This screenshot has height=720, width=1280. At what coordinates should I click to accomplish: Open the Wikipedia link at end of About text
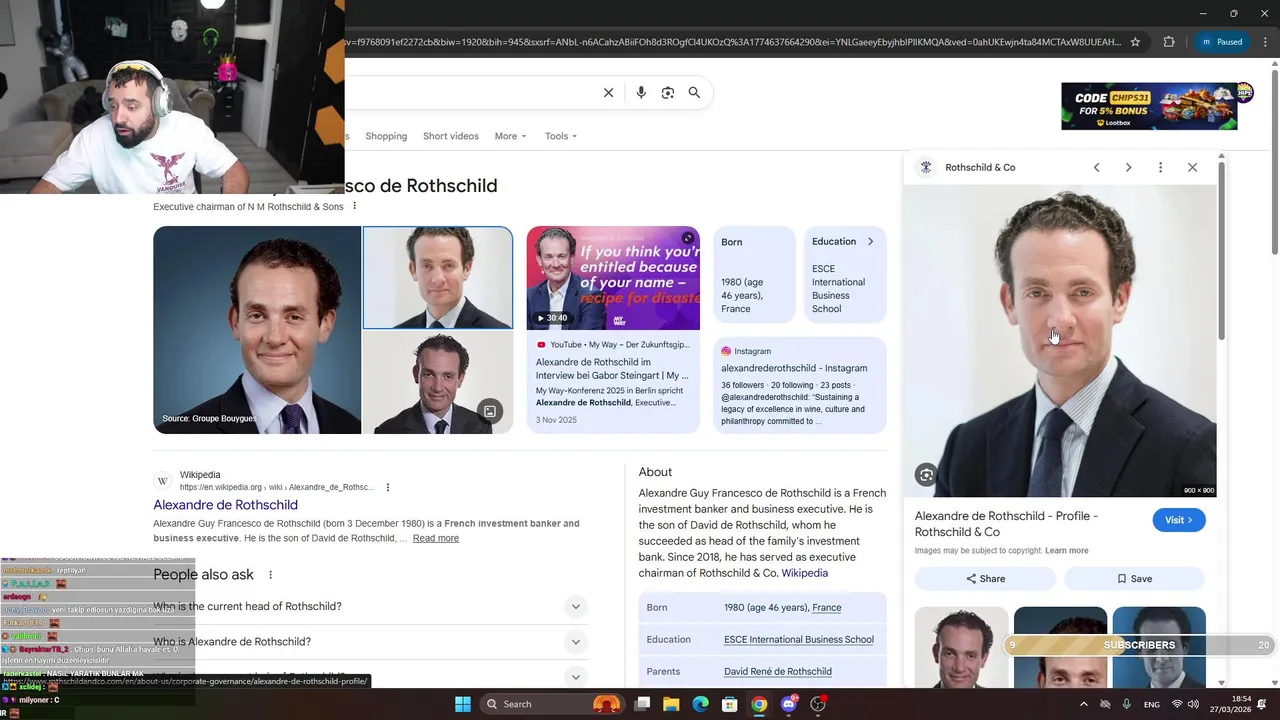[x=804, y=574]
